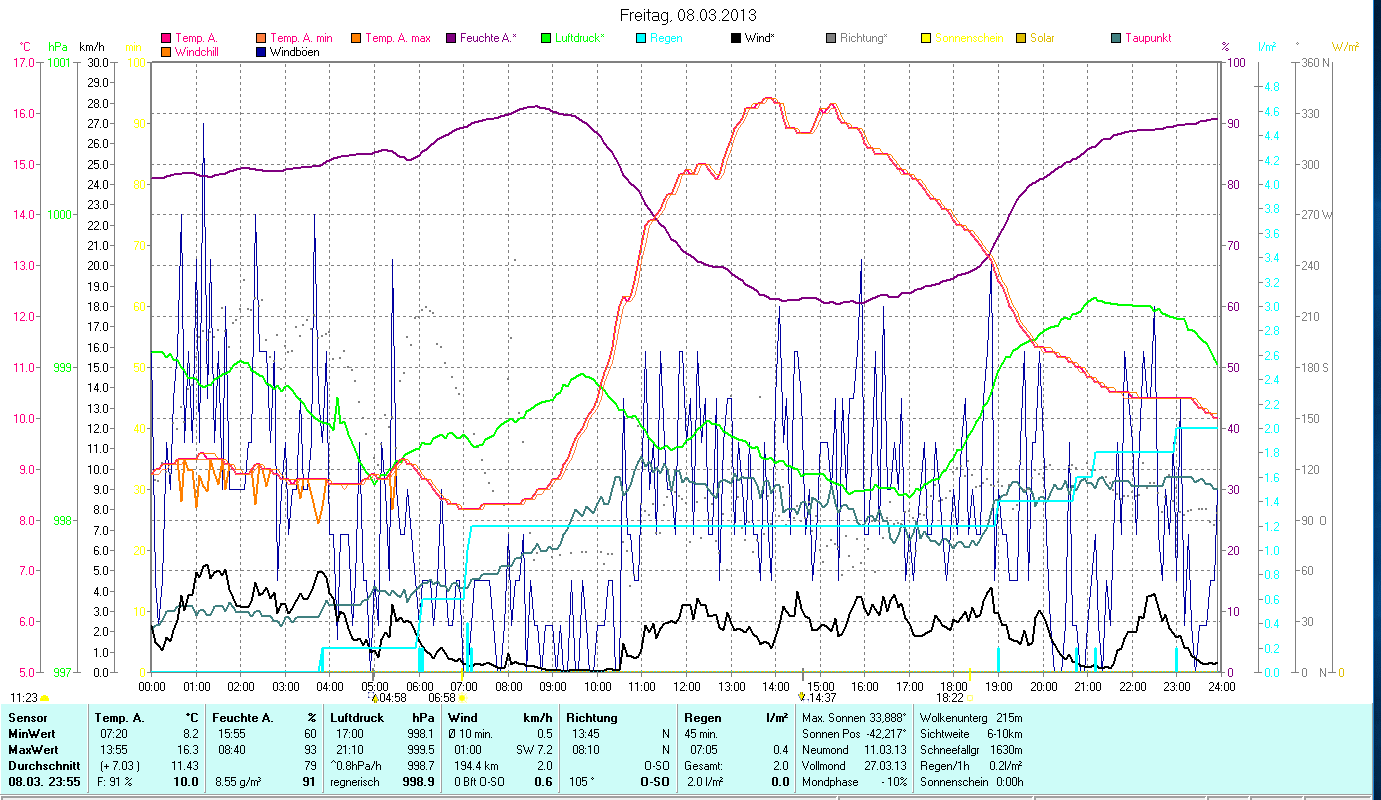Click the green Luftdruck legend swatch
This screenshot has width=1381, height=800.
[546, 39]
